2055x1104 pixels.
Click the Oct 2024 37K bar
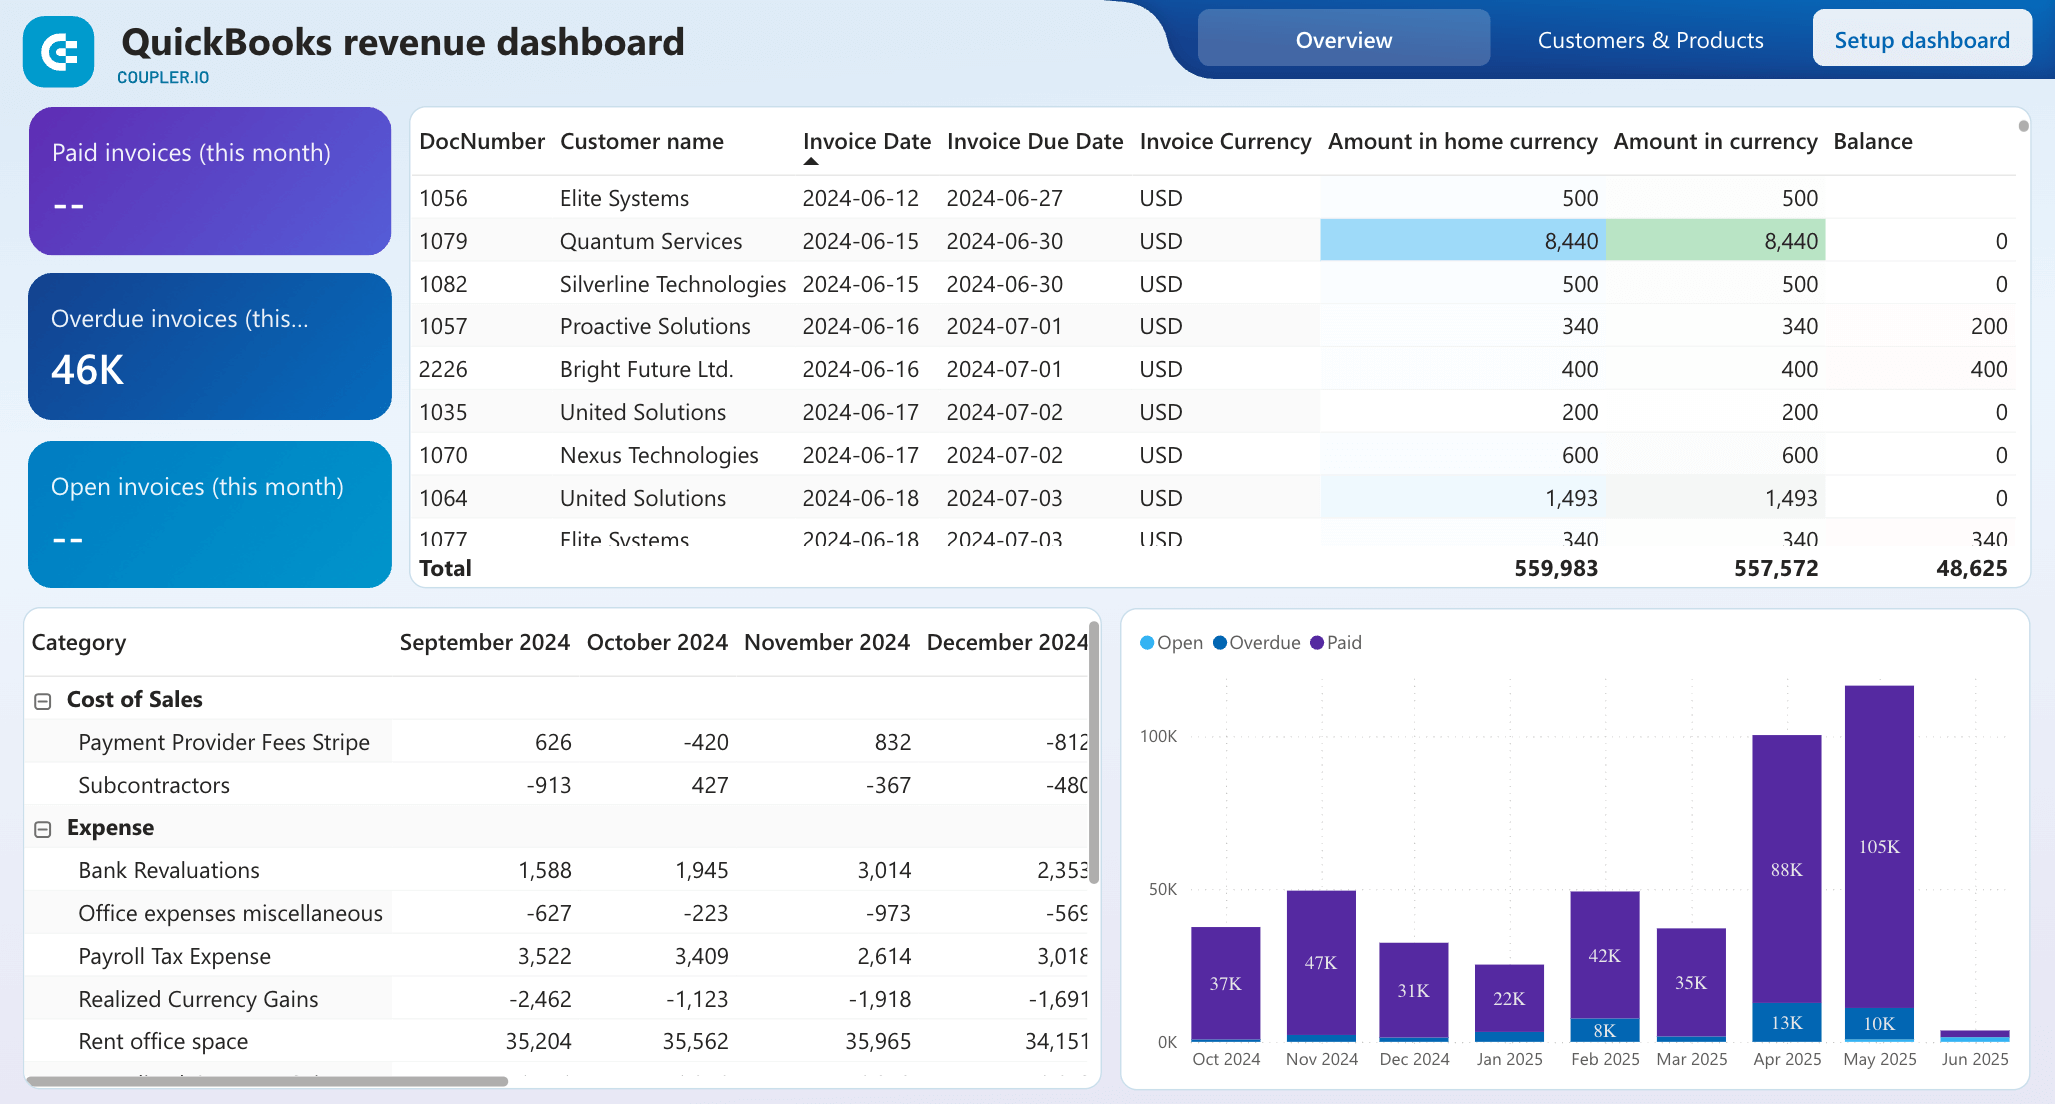click(x=1225, y=983)
